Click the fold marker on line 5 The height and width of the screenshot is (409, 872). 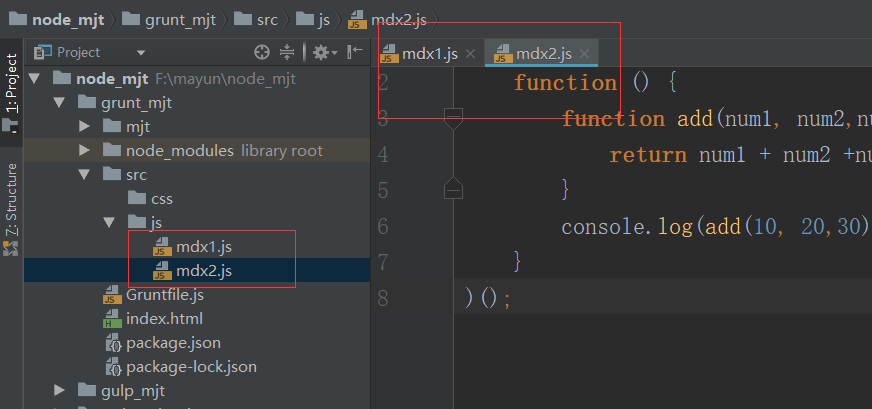[453, 187]
